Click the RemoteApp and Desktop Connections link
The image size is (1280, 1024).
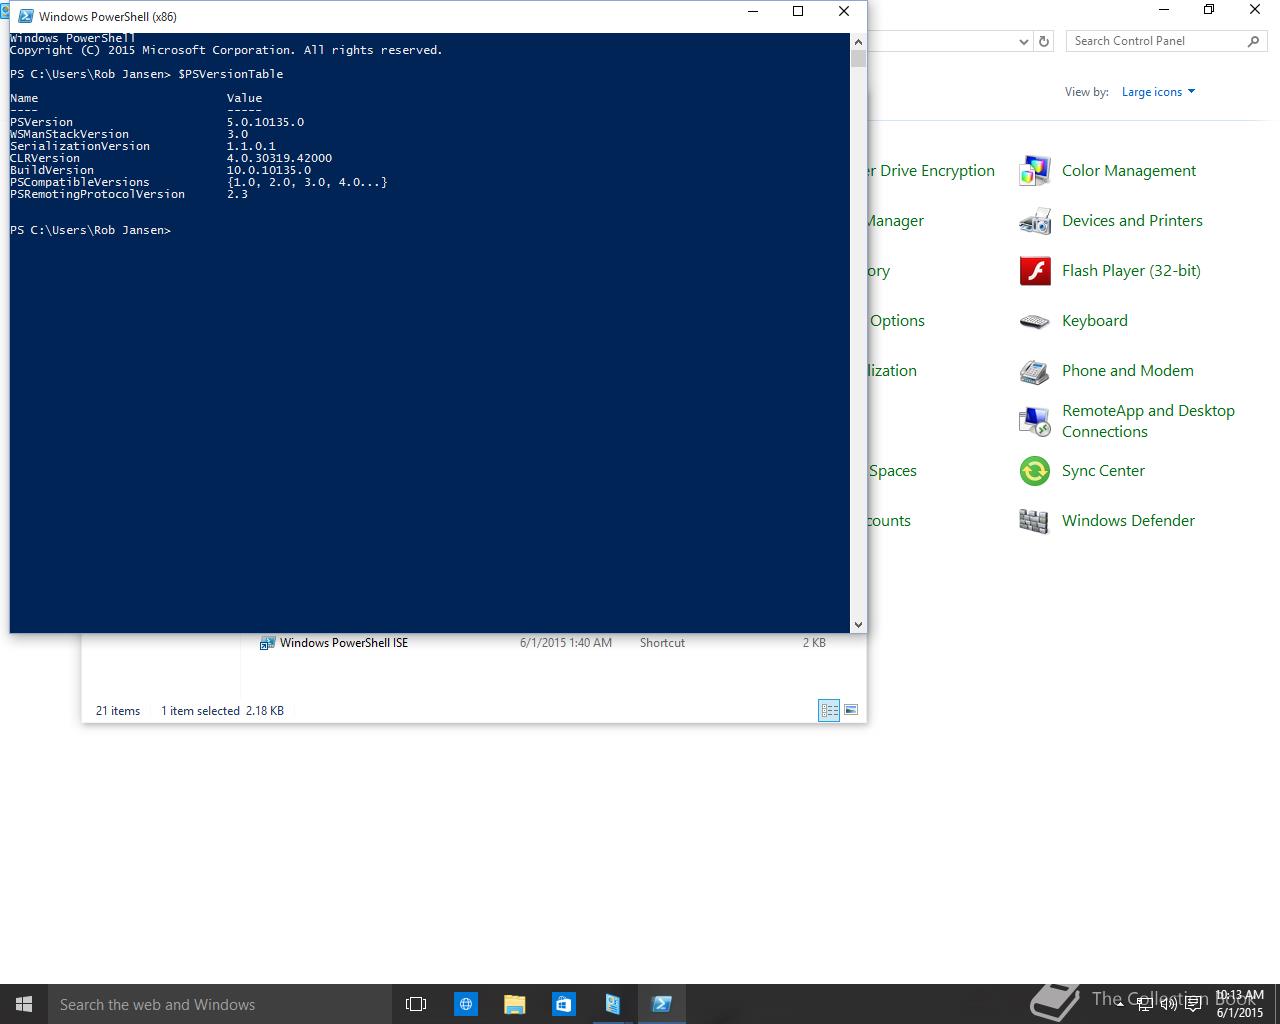[1148, 421]
